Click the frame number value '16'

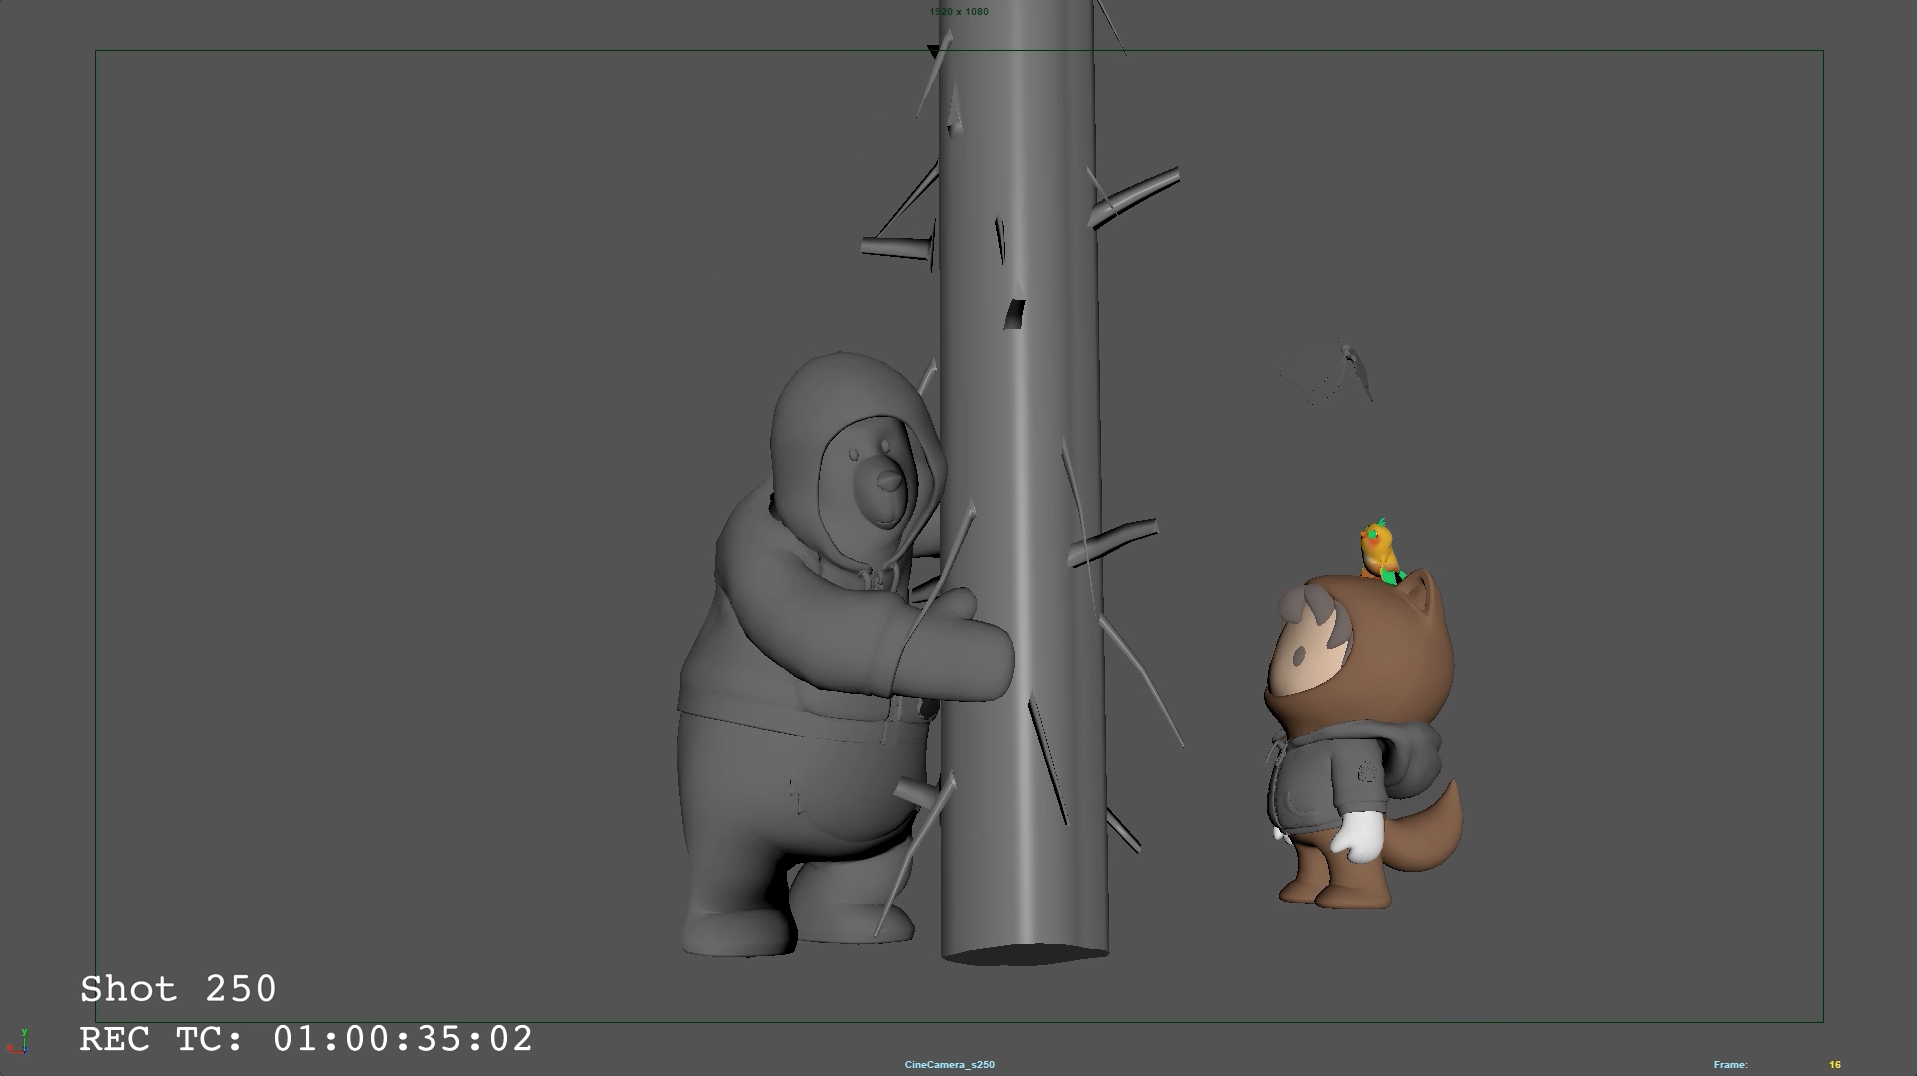[1835, 1065]
